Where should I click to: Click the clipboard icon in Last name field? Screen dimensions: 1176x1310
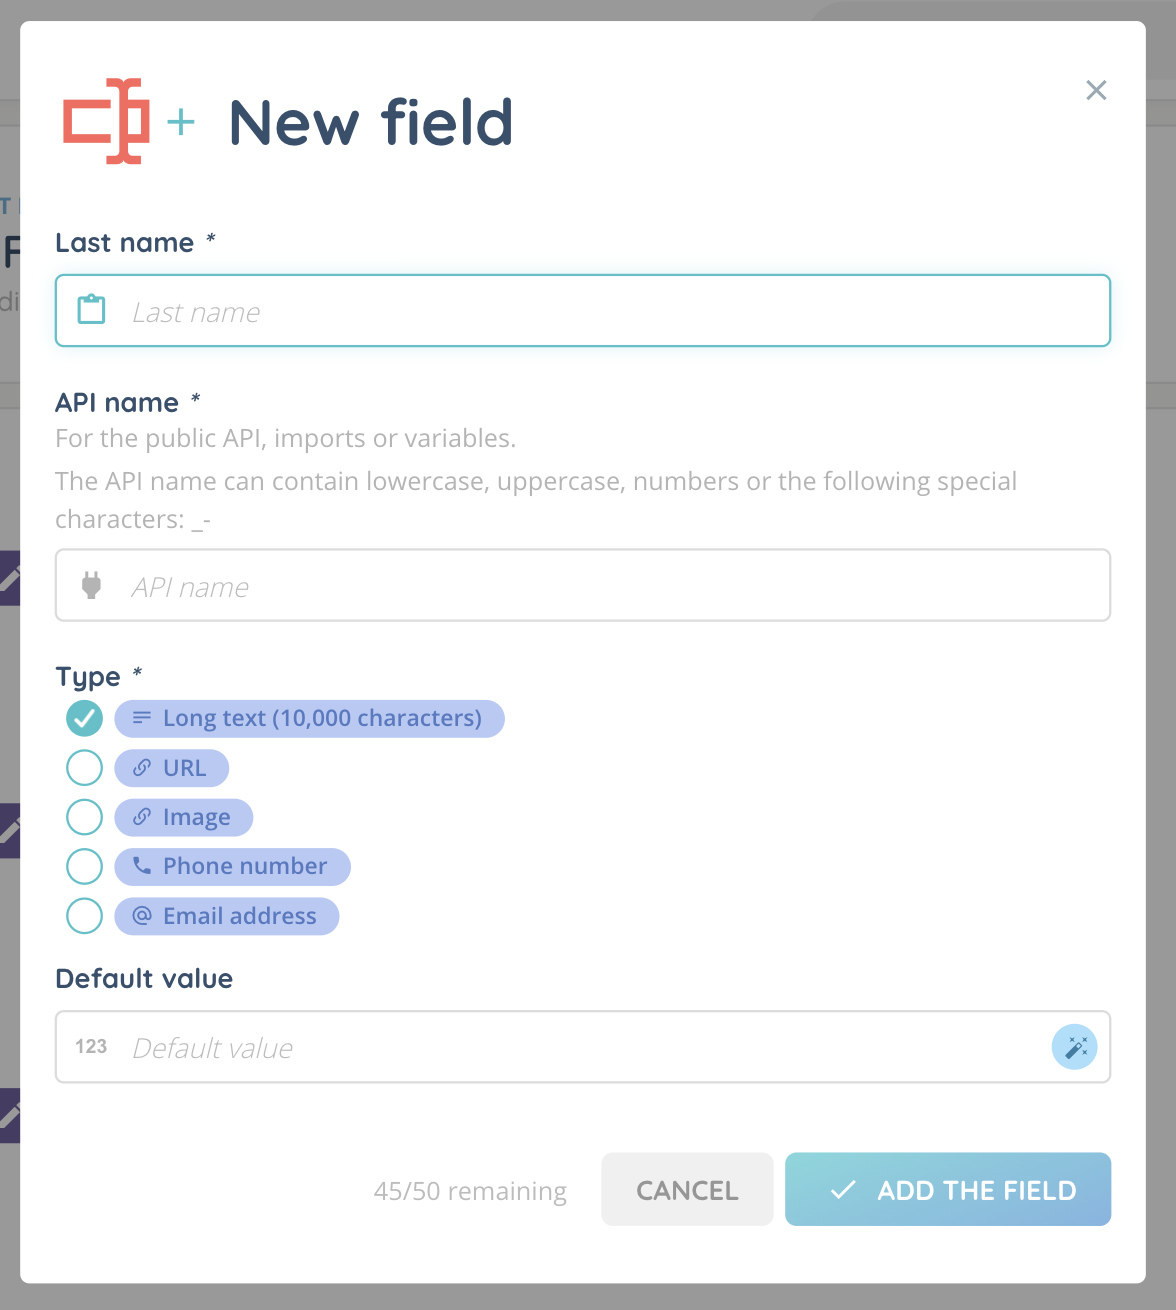pyautogui.click(x=92, y=310)
